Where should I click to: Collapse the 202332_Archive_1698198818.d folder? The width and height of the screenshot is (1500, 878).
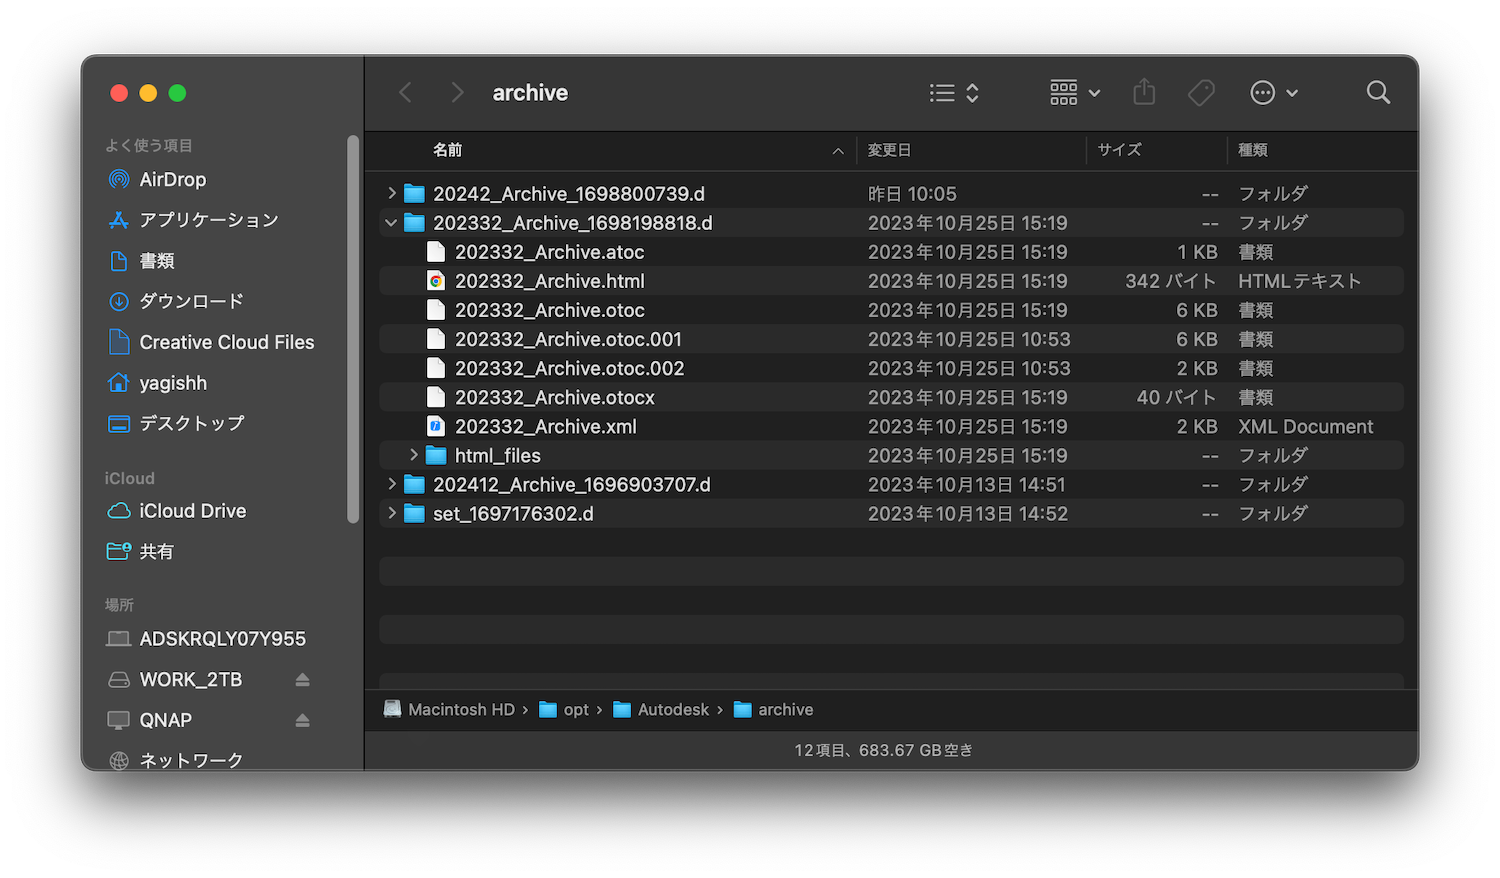click(391, 223)
